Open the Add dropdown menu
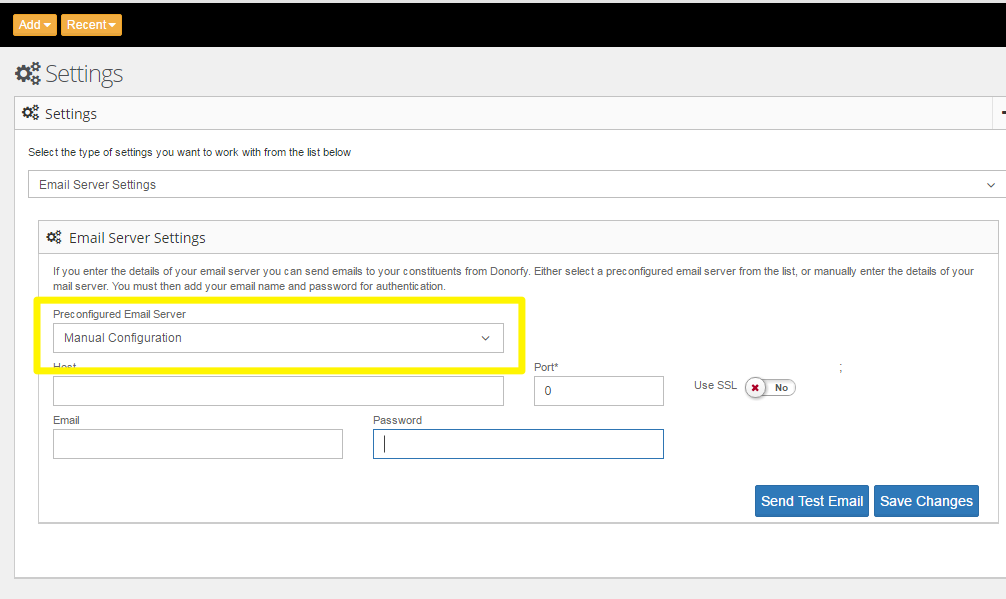This screenshot has width=1006, height=599. tap(34, 24)
